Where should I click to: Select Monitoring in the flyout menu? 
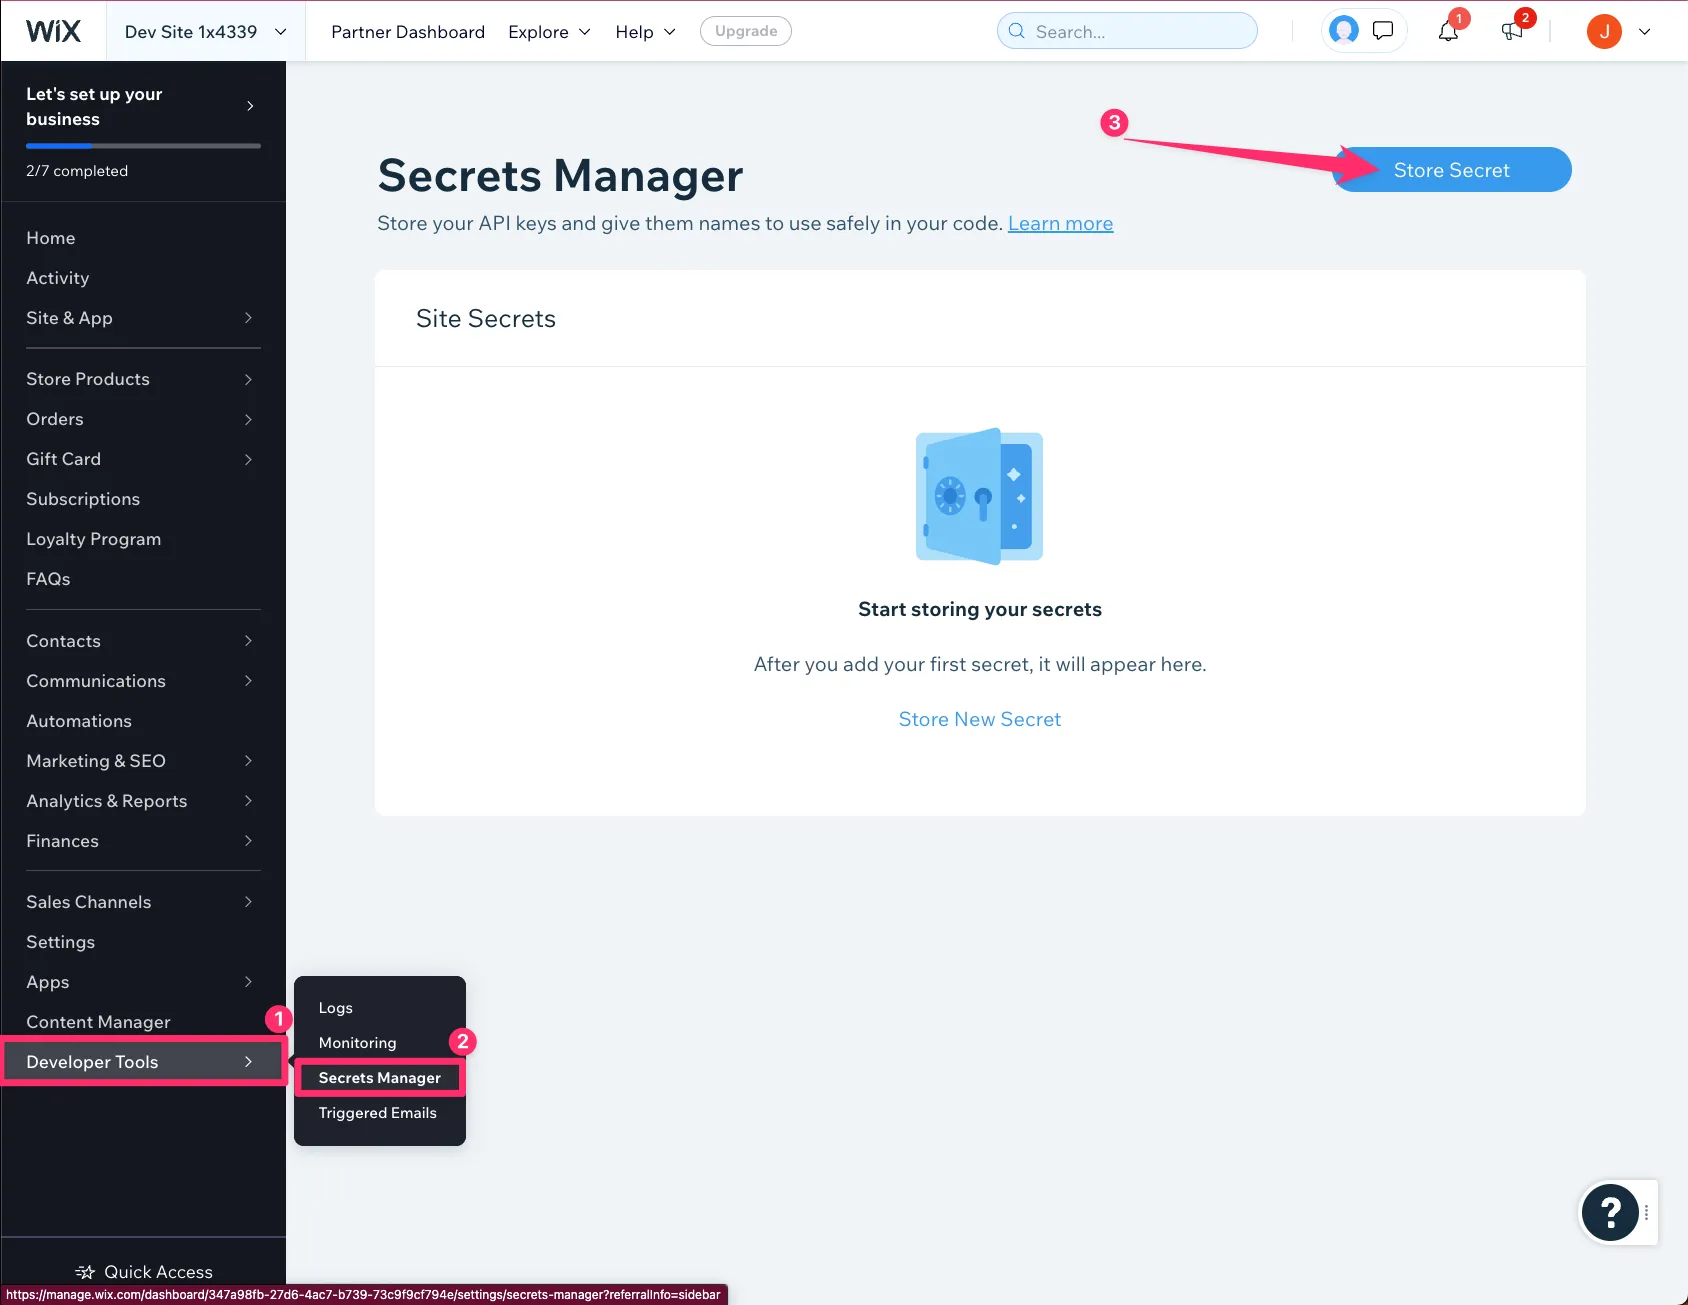(358, 1043)
